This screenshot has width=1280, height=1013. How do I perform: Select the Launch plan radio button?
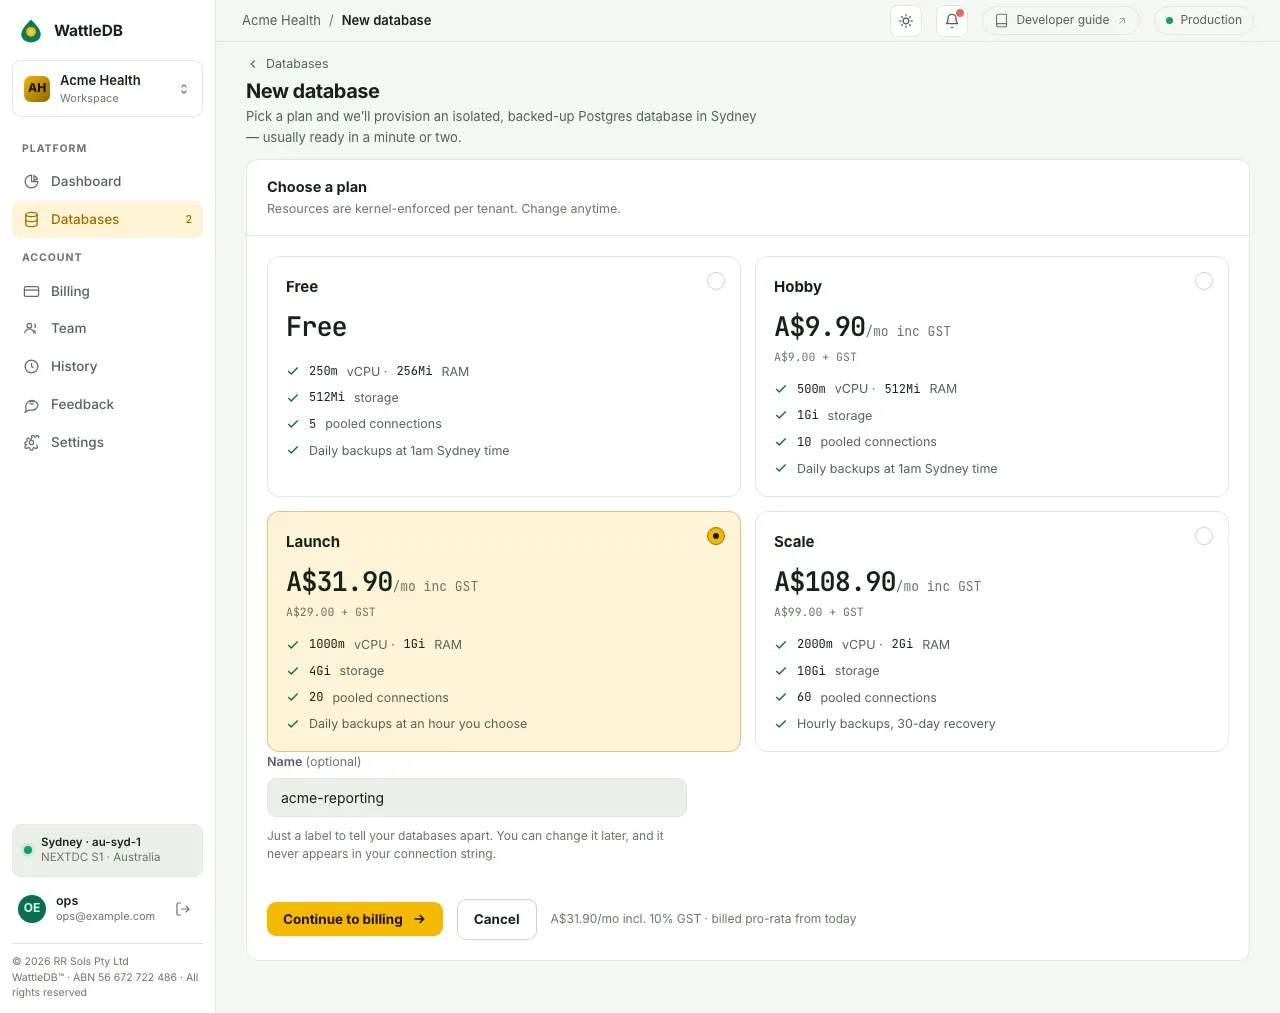[716, 536]
